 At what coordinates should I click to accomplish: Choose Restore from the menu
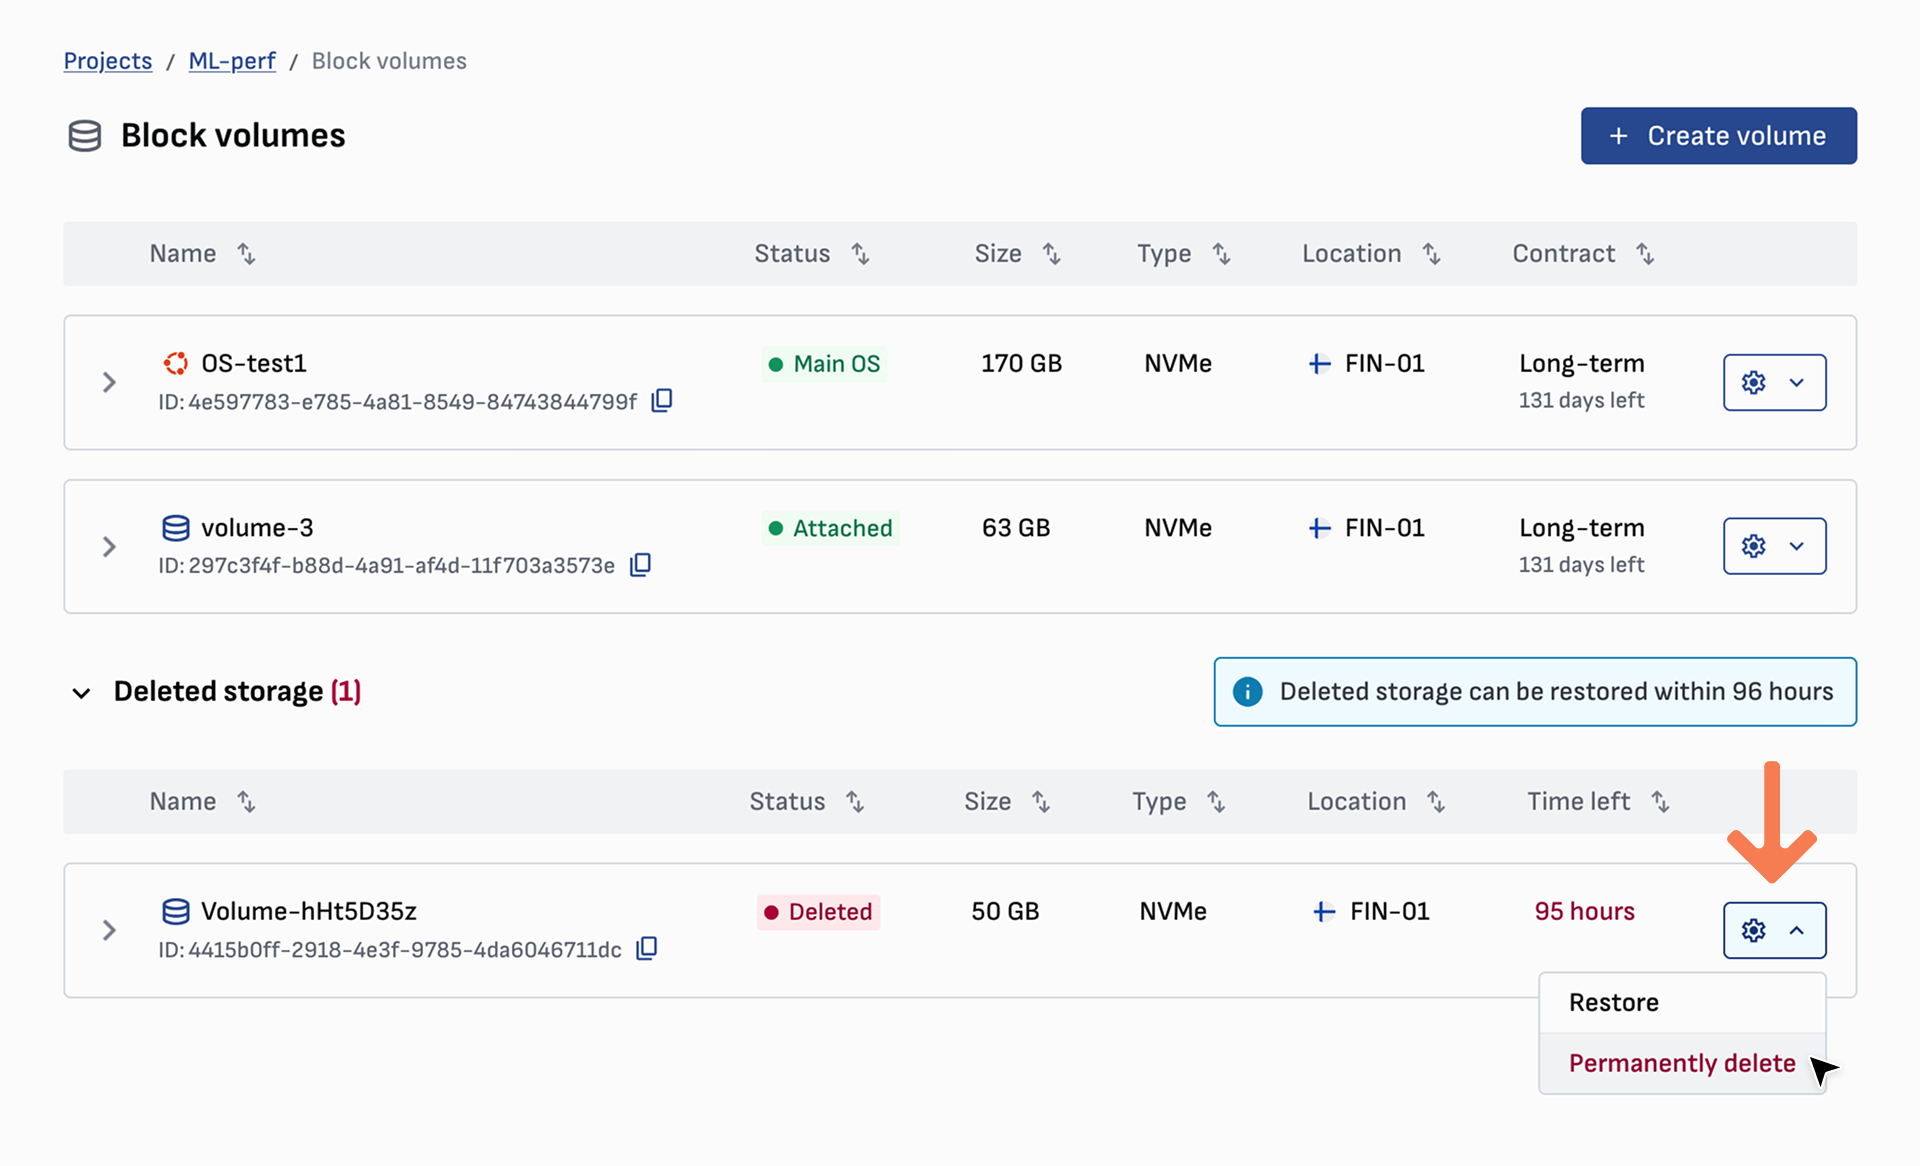[1614, 1003]
